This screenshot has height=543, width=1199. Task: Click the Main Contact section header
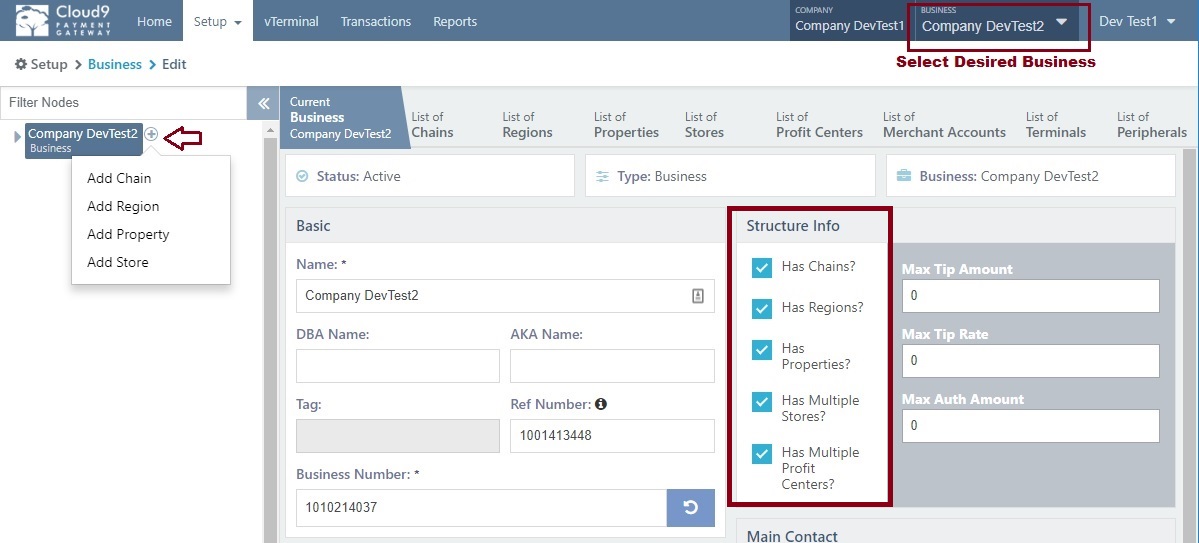(792, 536)
